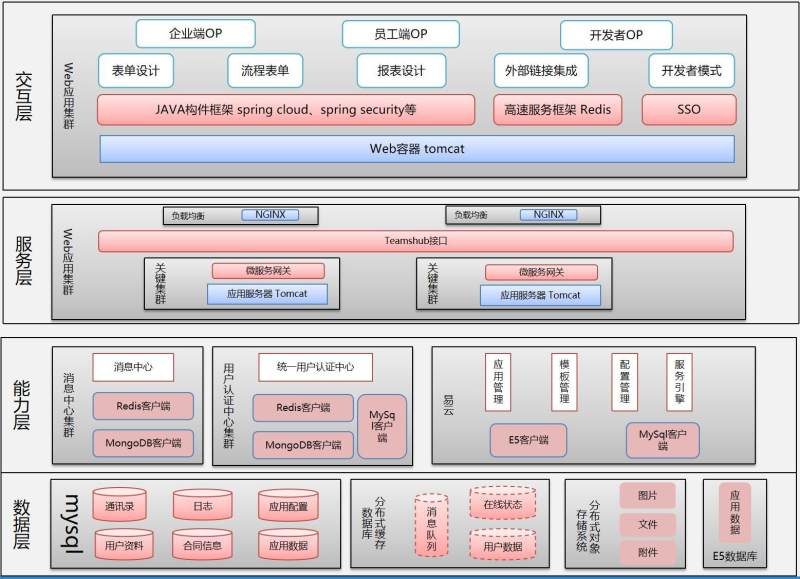Select the 员工端OP box
Image resolution: width=800 pixels, height=579 pixels.
coord(401,34)
